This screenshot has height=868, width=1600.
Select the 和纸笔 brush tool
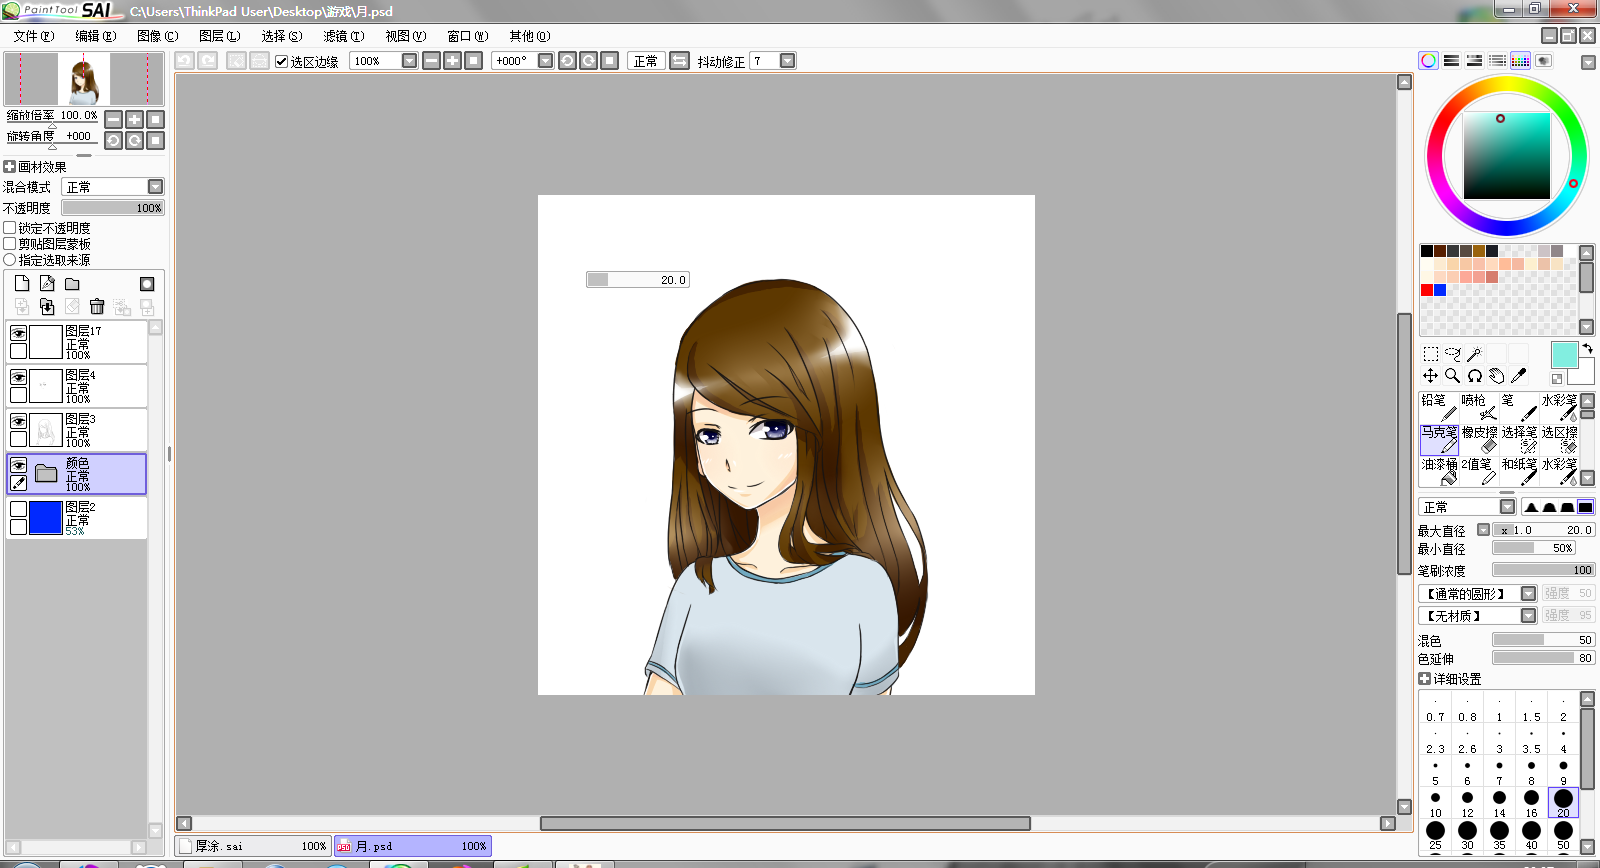click(x=1519, y=471)
